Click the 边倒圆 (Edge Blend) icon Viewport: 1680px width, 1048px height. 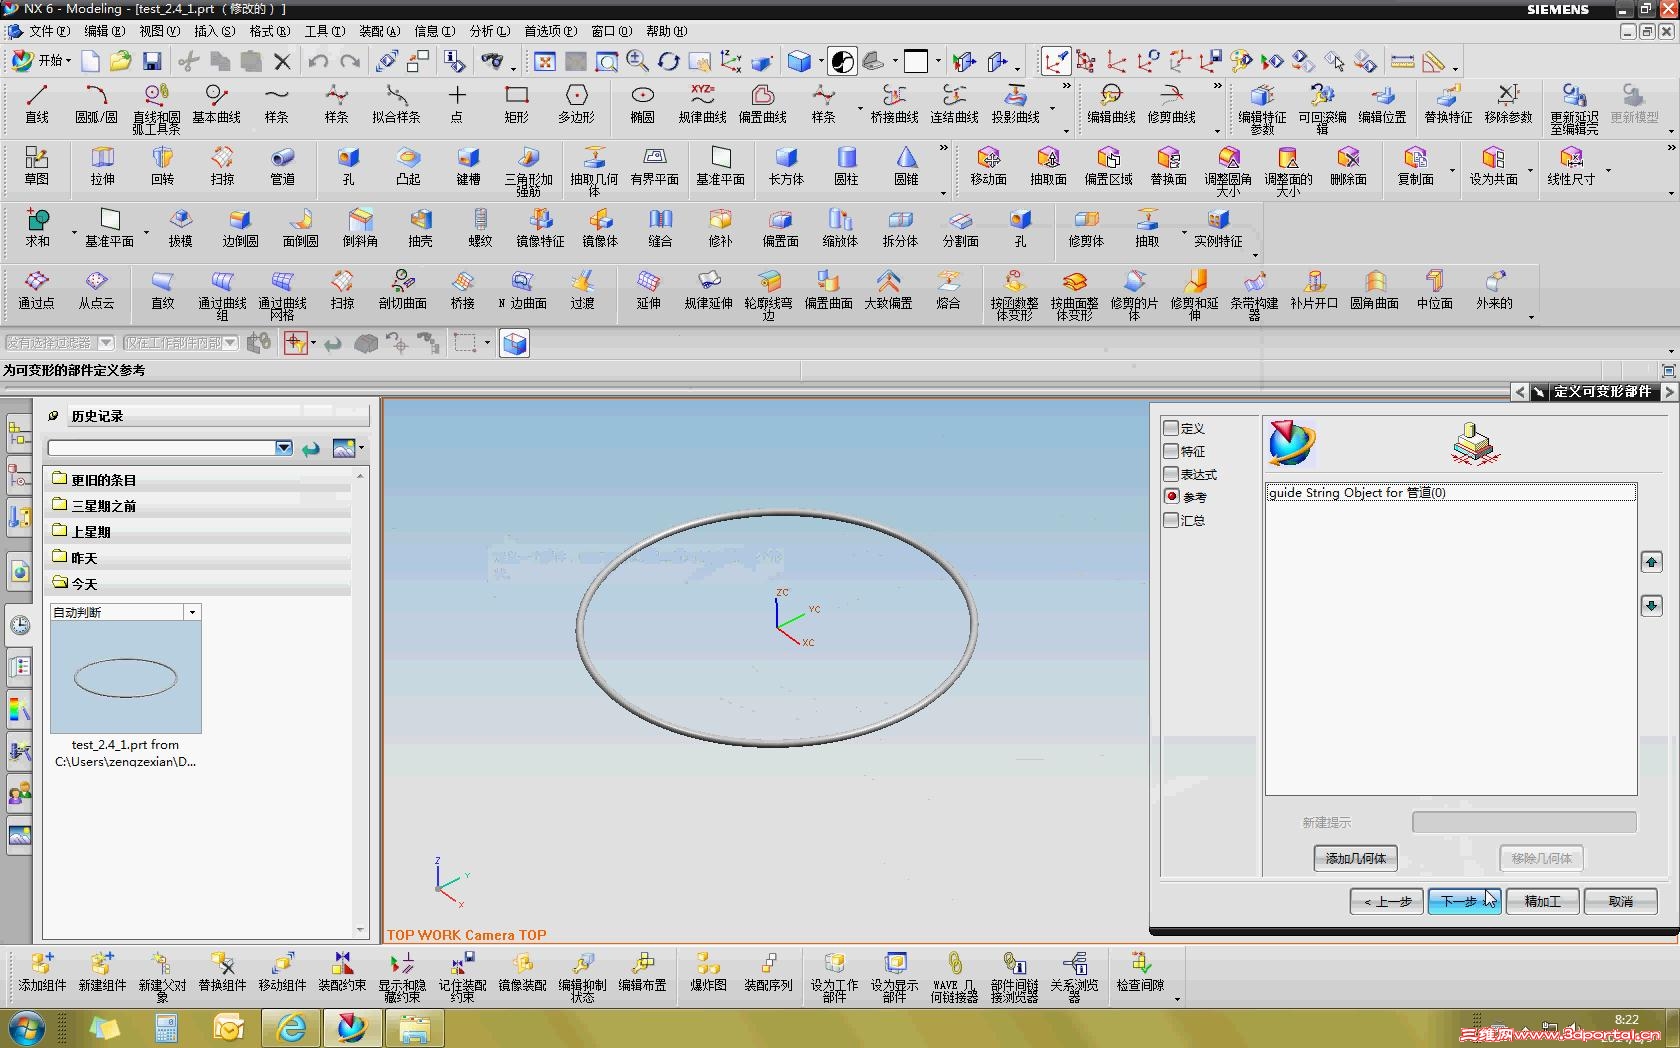tap(240, 228)
